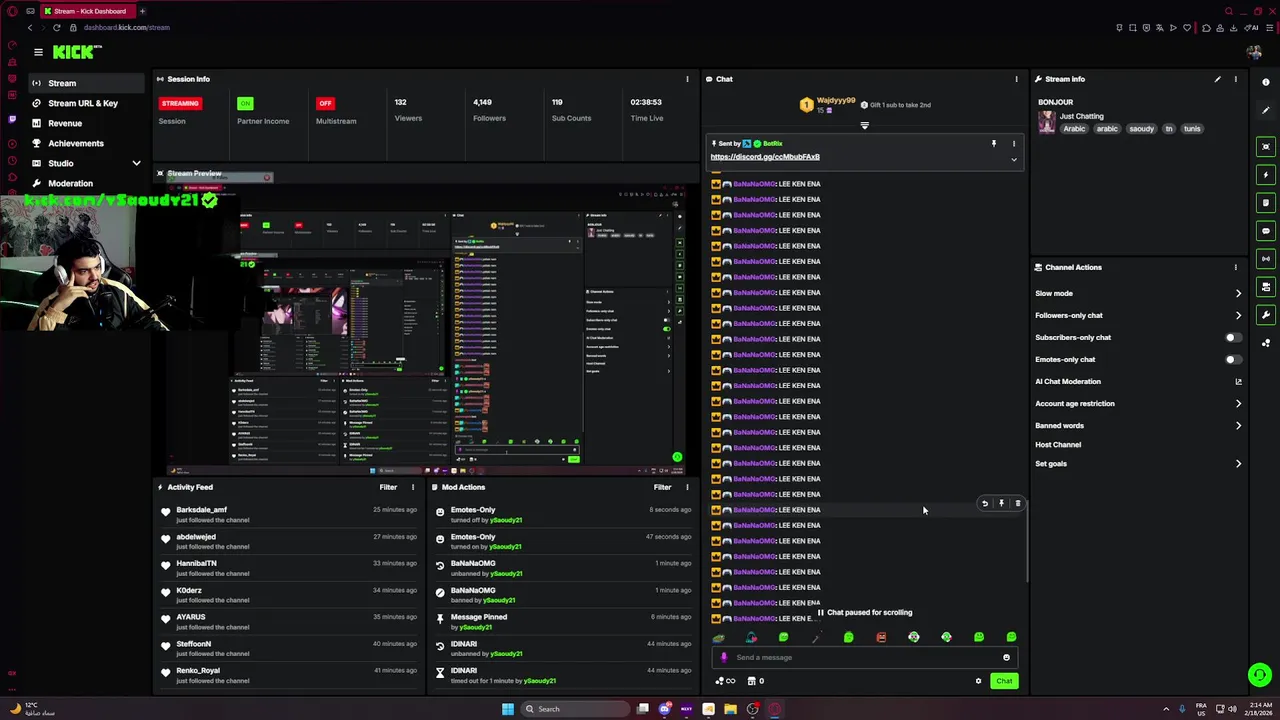Click the Stream Preview thumbnail
Image resolution: width=1280 pixels, height=720 pixels.
tap(426, 330)
